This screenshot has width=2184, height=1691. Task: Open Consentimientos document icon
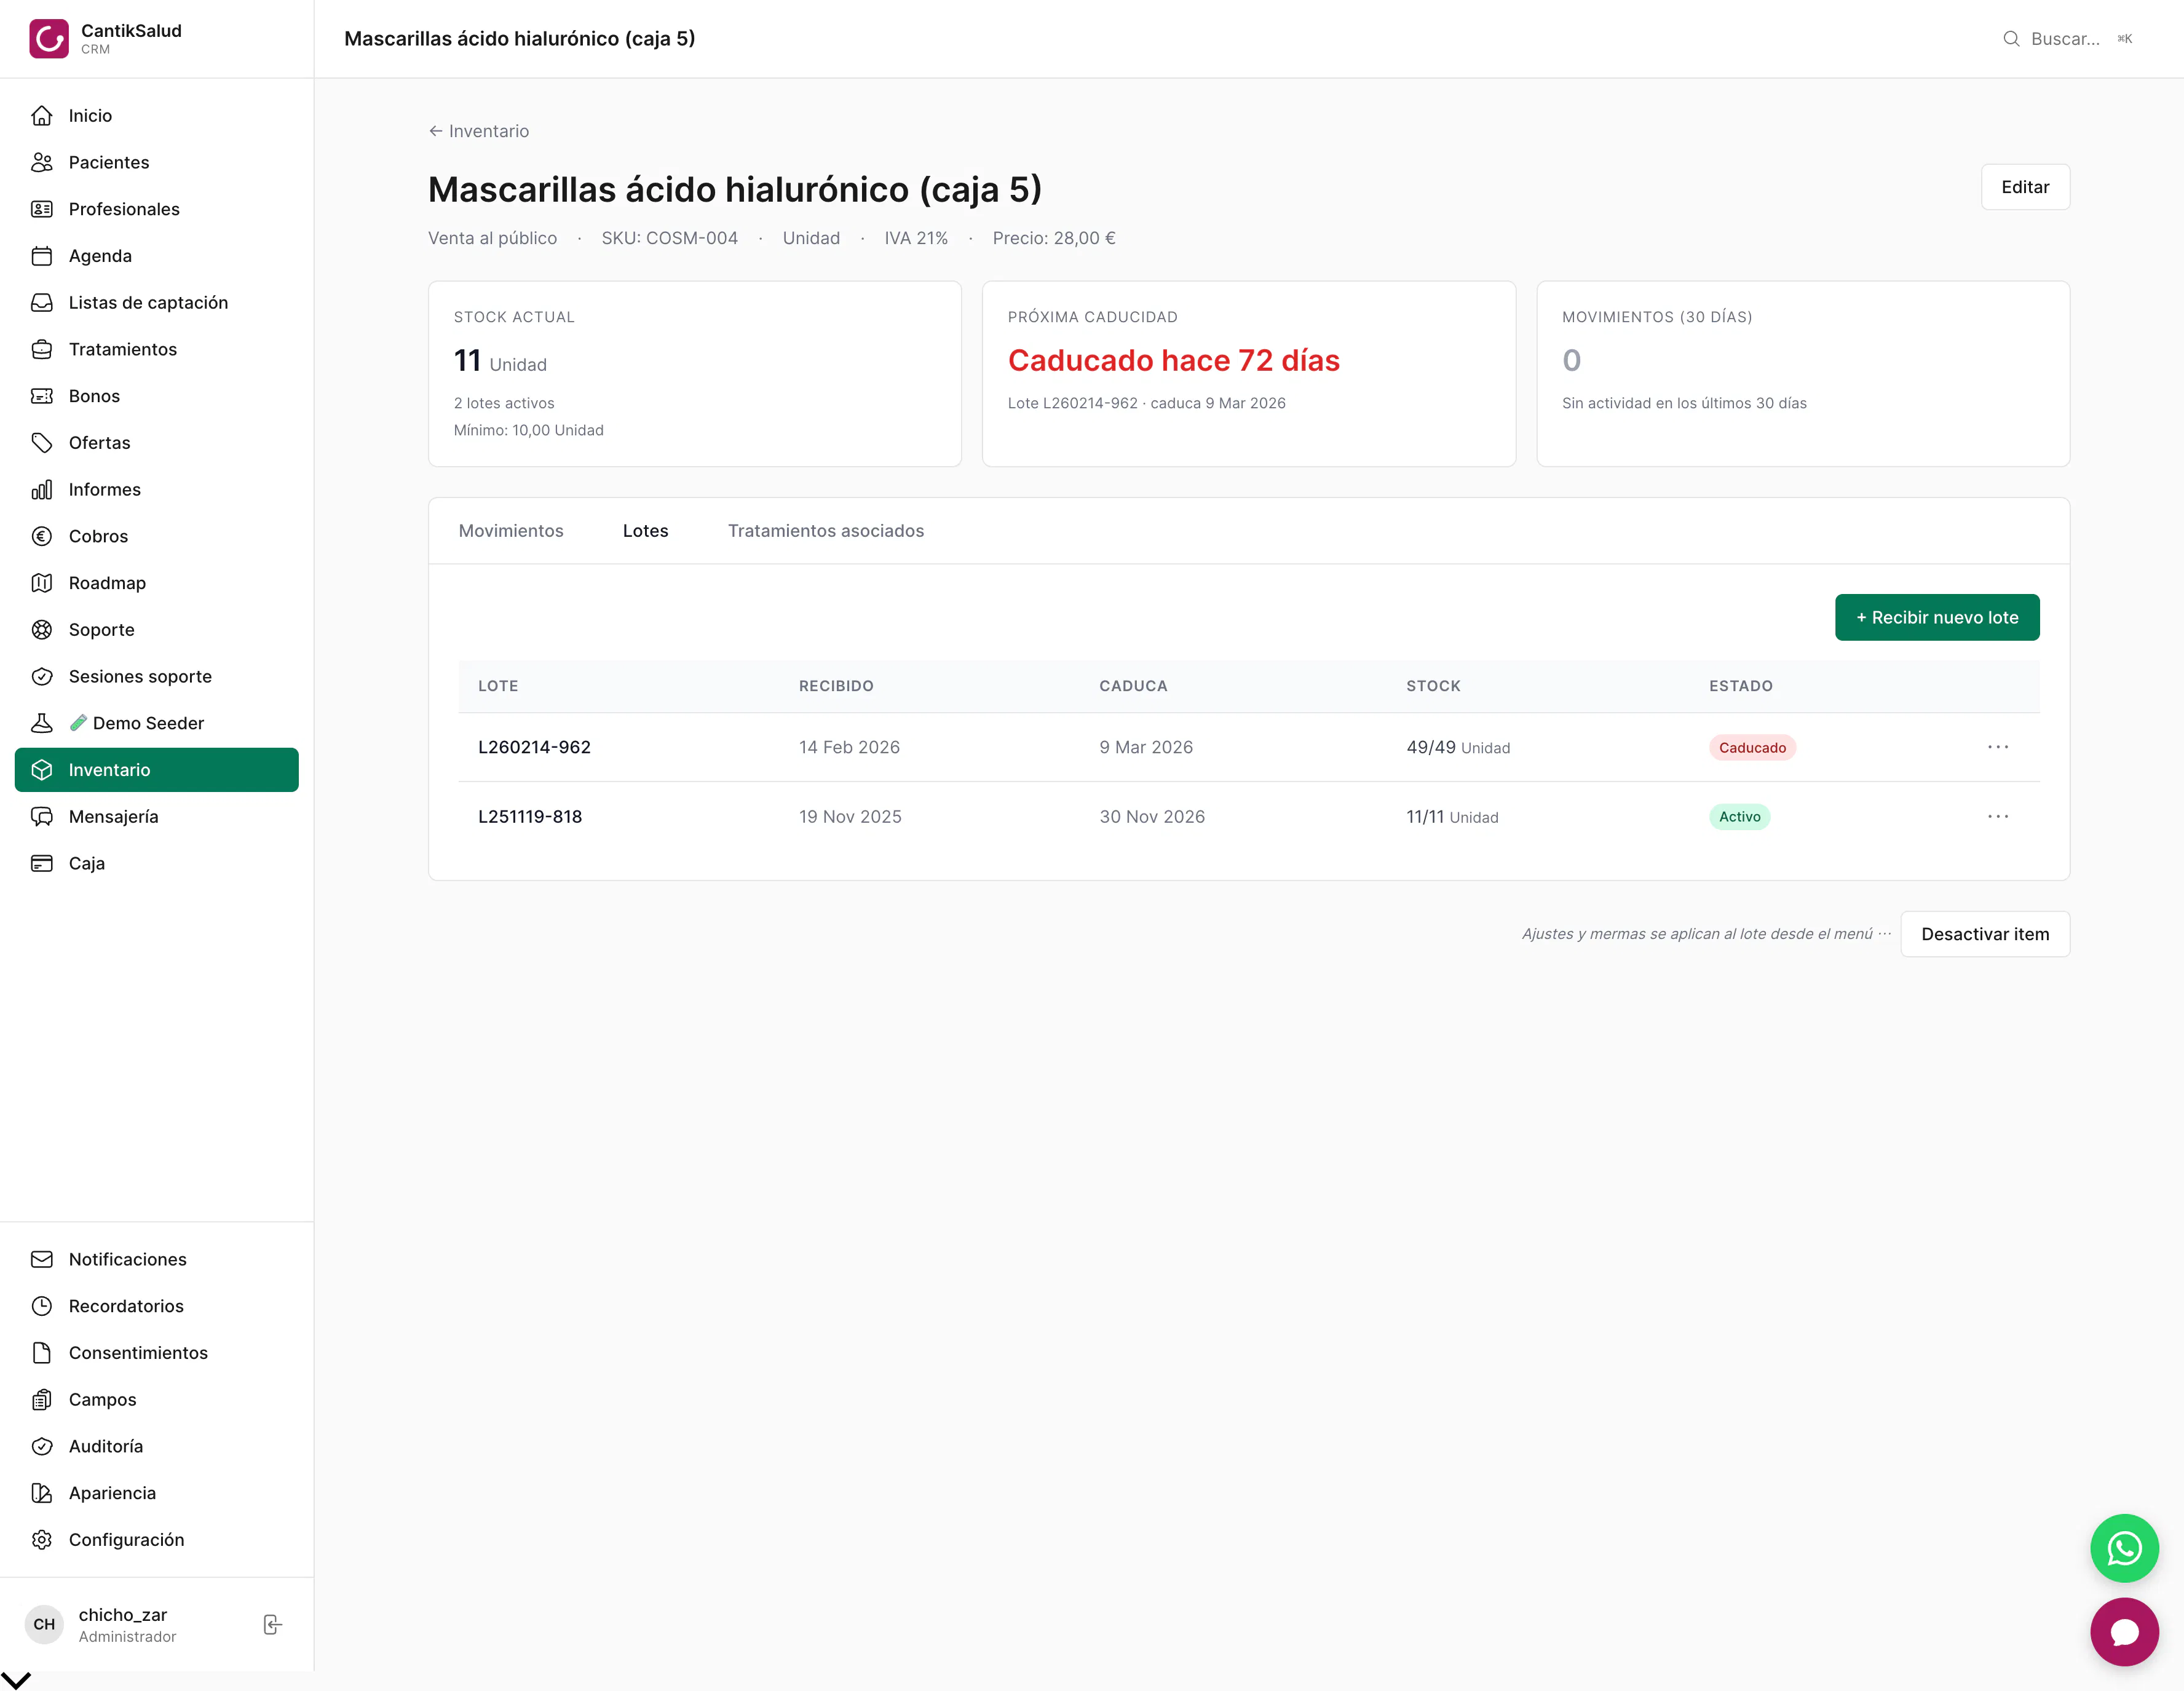(x=42, y=1353)
